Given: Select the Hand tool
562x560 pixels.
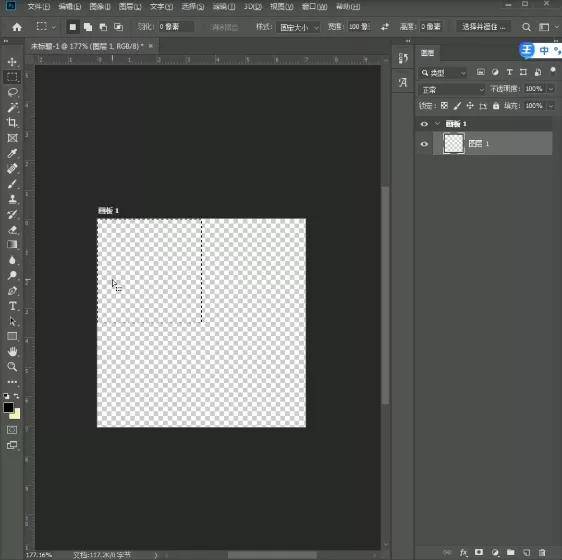Looking at the screenshot, I should pos(12,351).
